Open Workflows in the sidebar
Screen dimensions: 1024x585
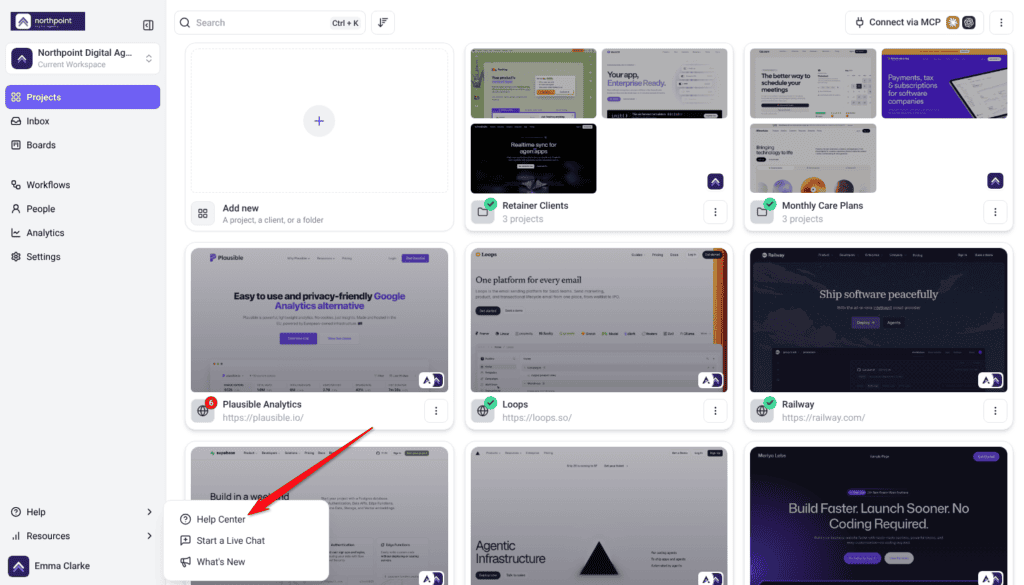(x=48, y=185)
